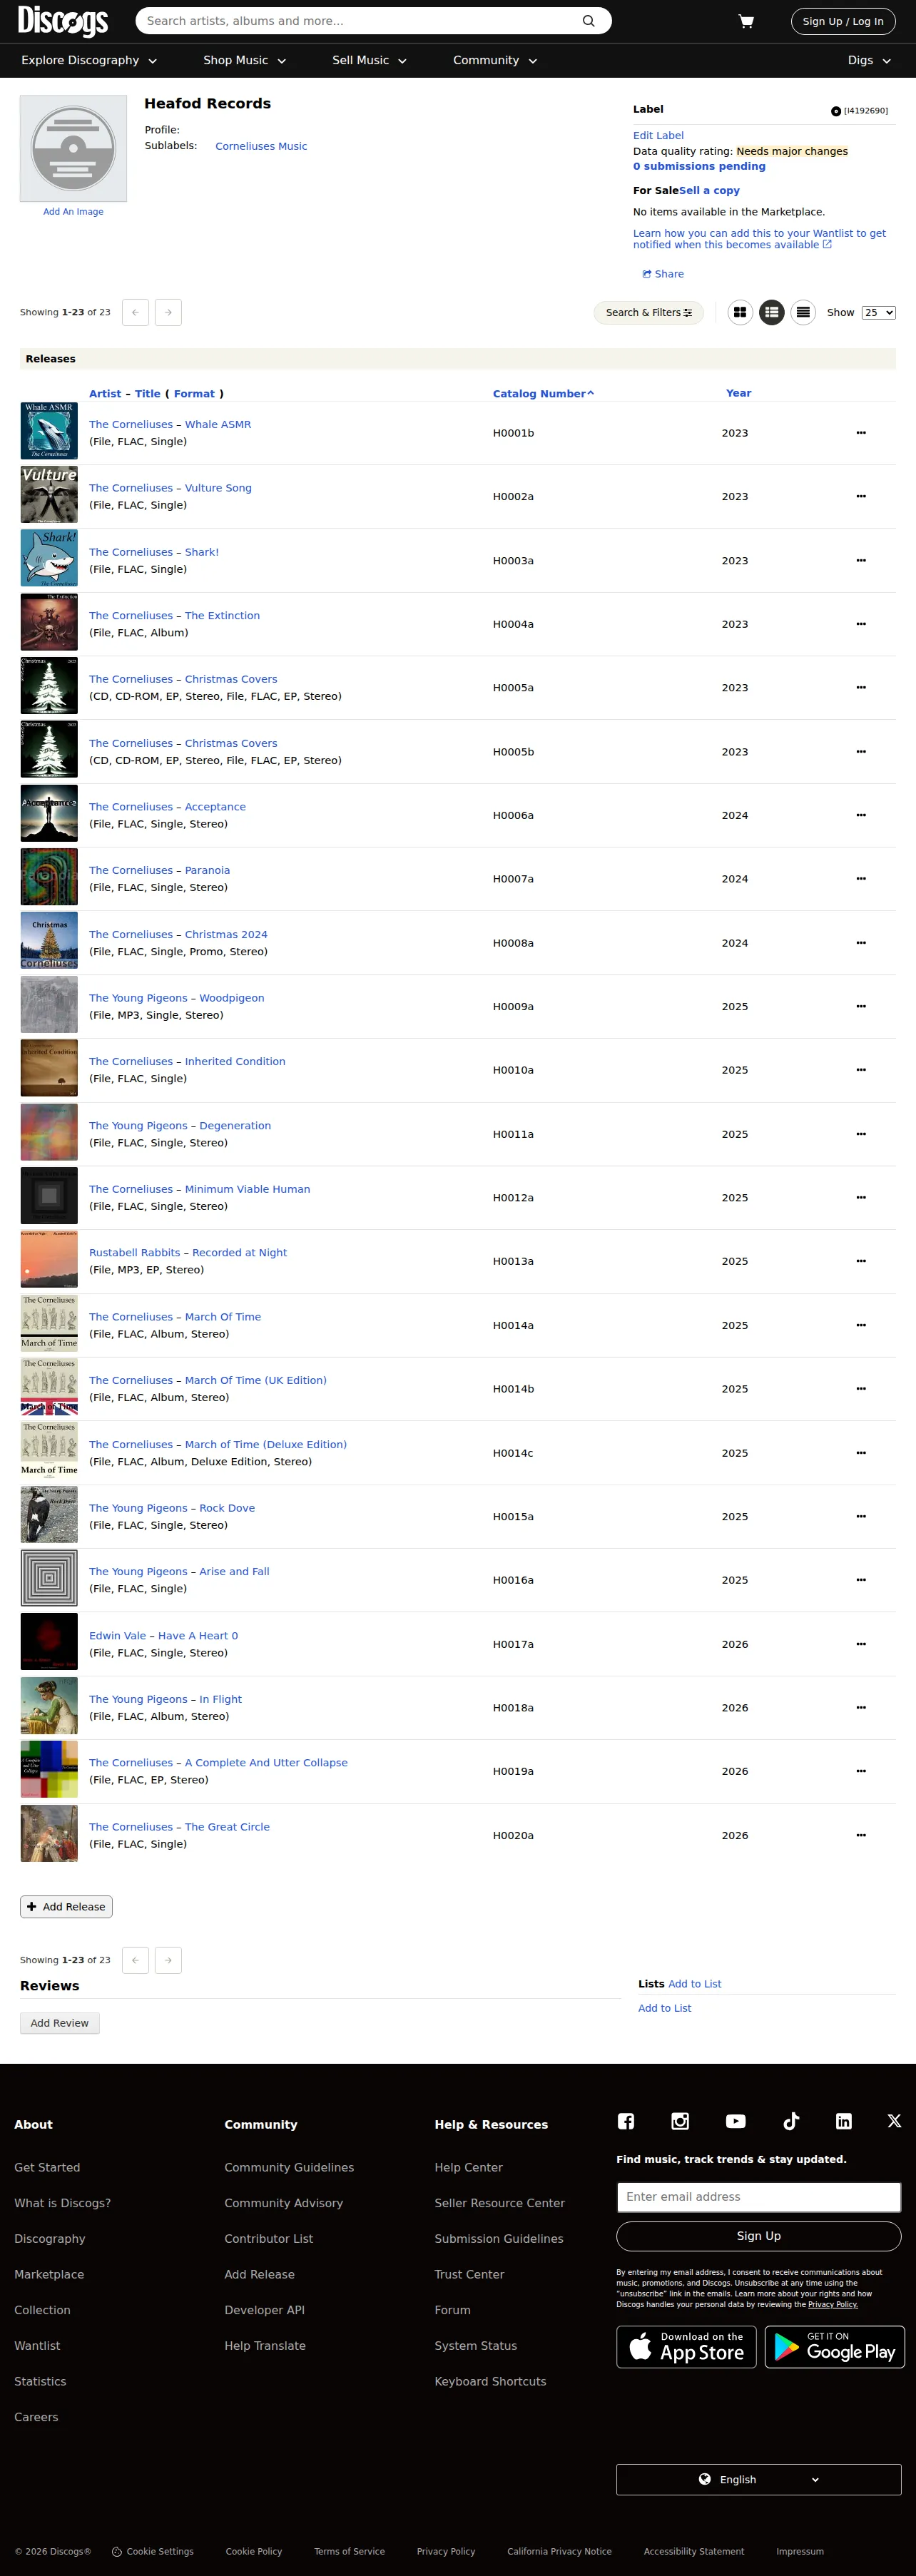Click 0 submissions pending link
The height and width of the screenshot is (2576, 916).
click(699, 167)
